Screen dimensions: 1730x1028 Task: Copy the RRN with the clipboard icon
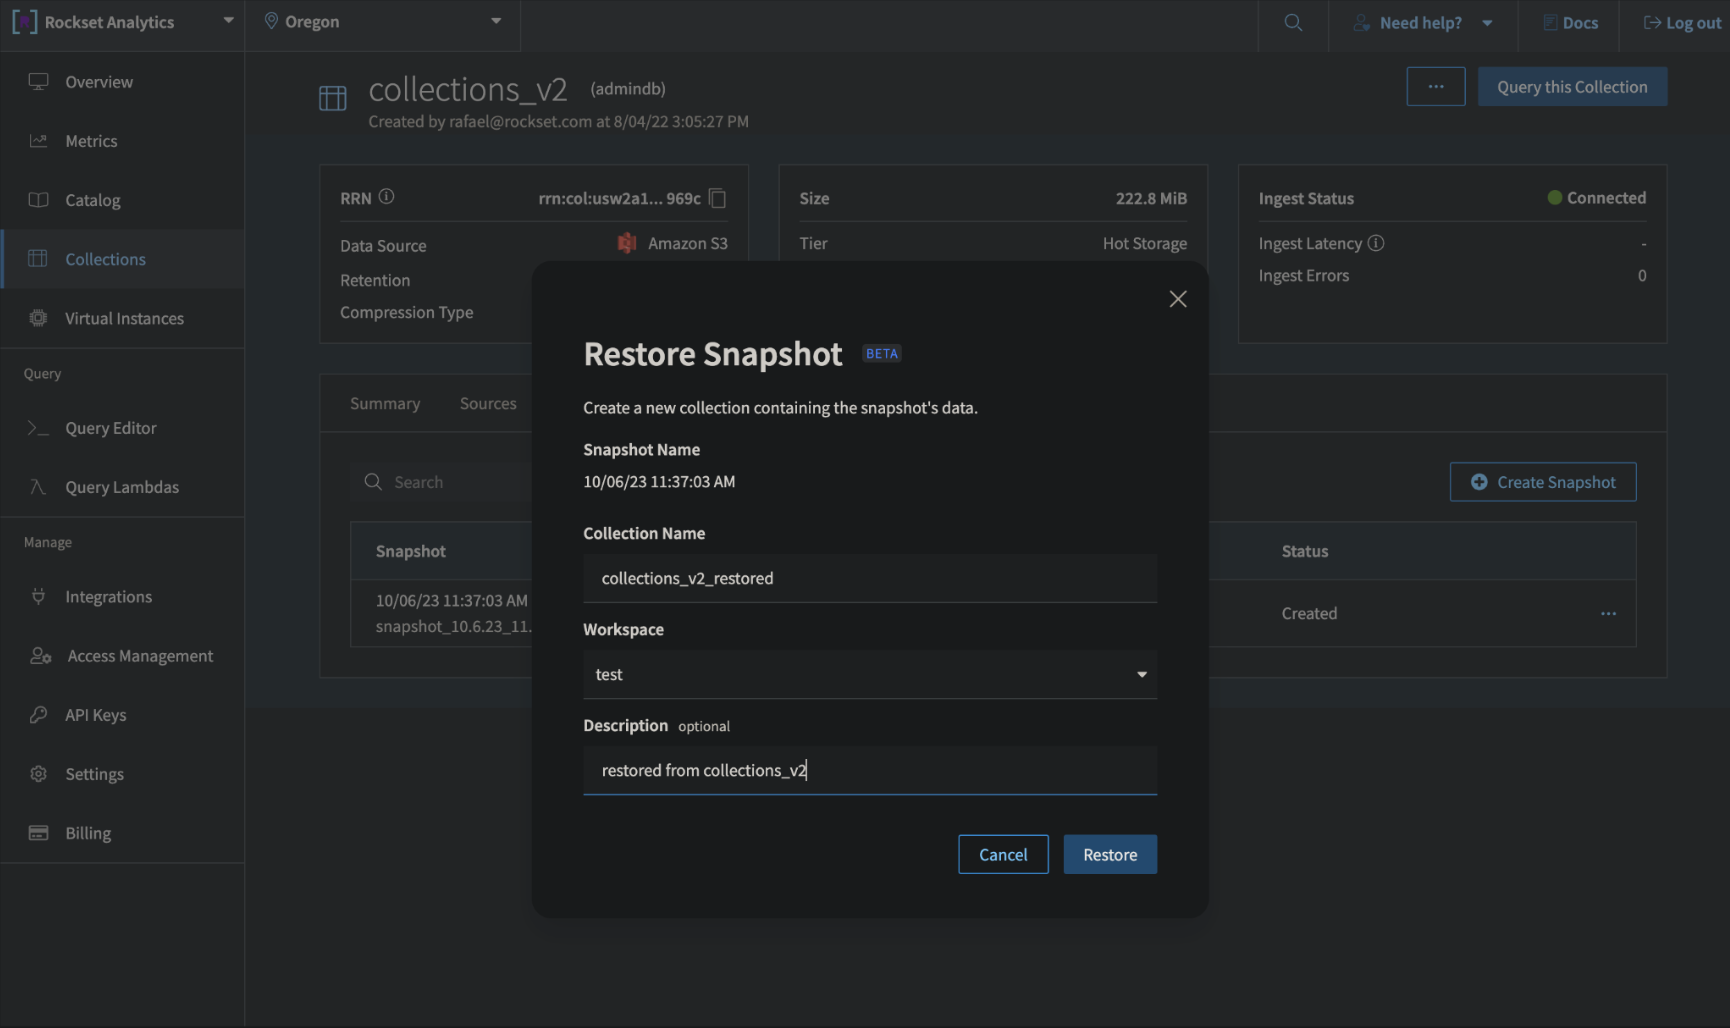click(717, 198)
